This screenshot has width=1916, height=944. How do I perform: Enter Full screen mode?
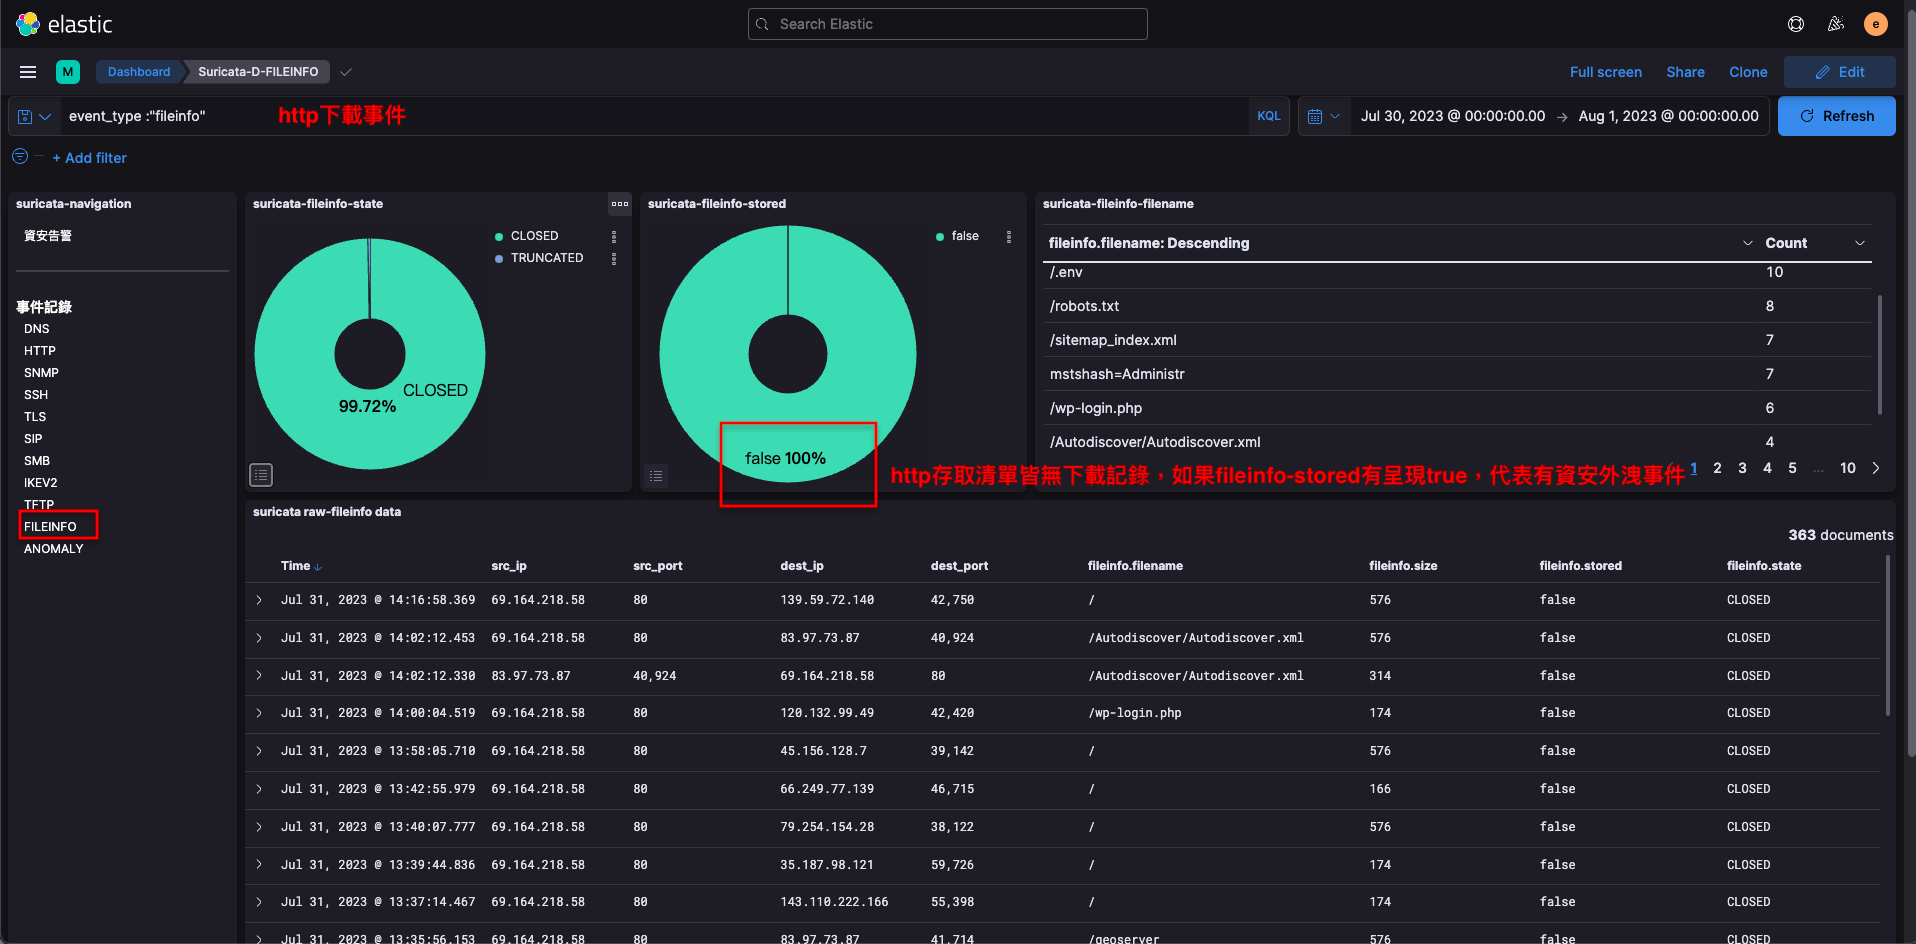[x=1606, y=72]
